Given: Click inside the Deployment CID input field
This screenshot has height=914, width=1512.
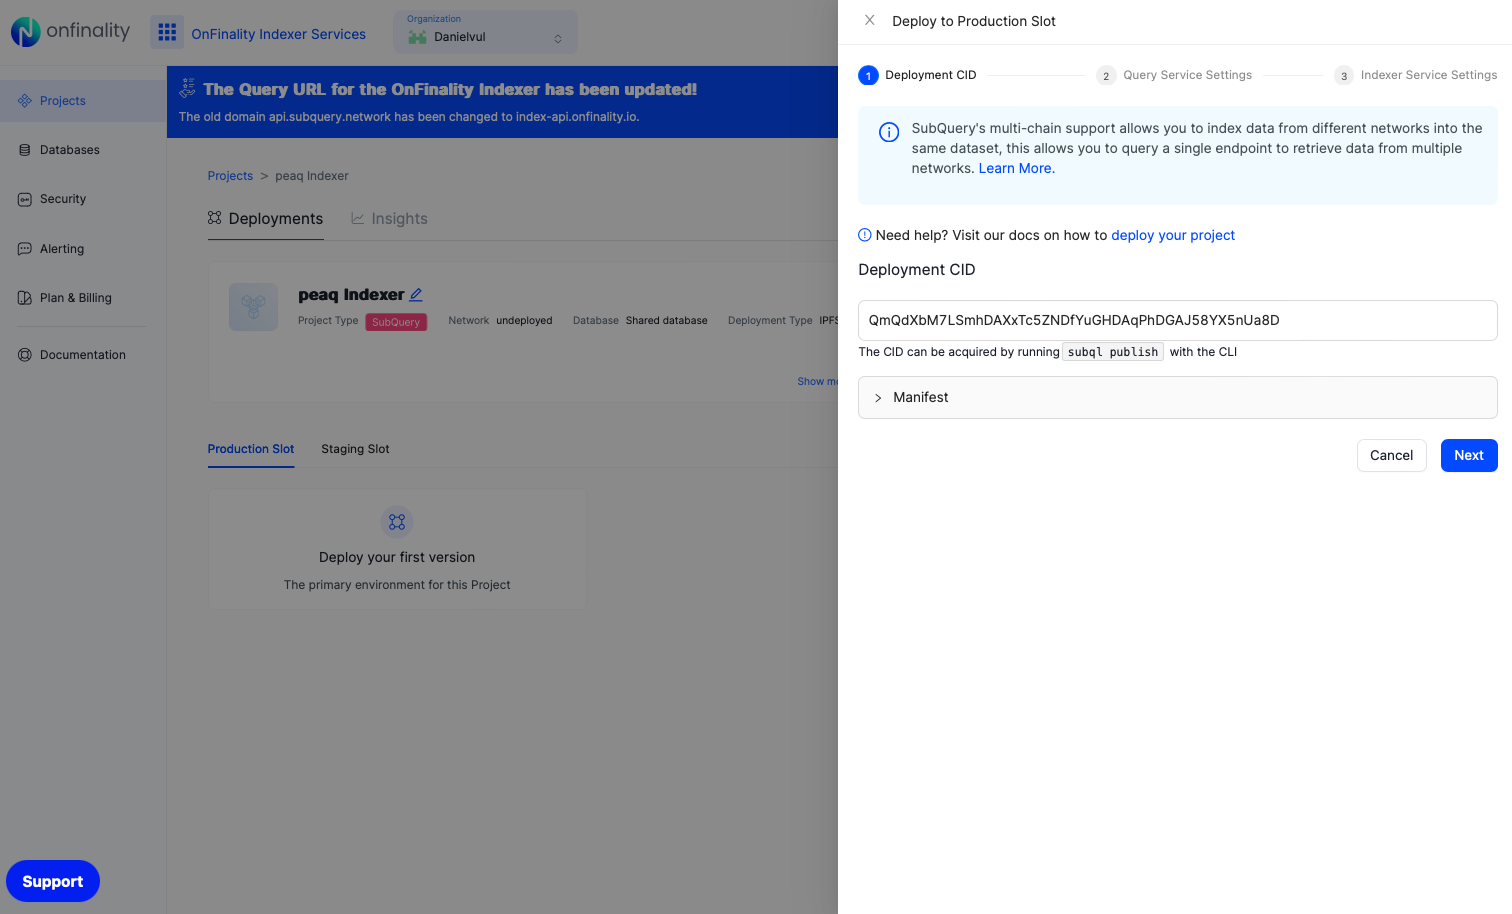Looking at the screenshot, I should pos(1177,320).
